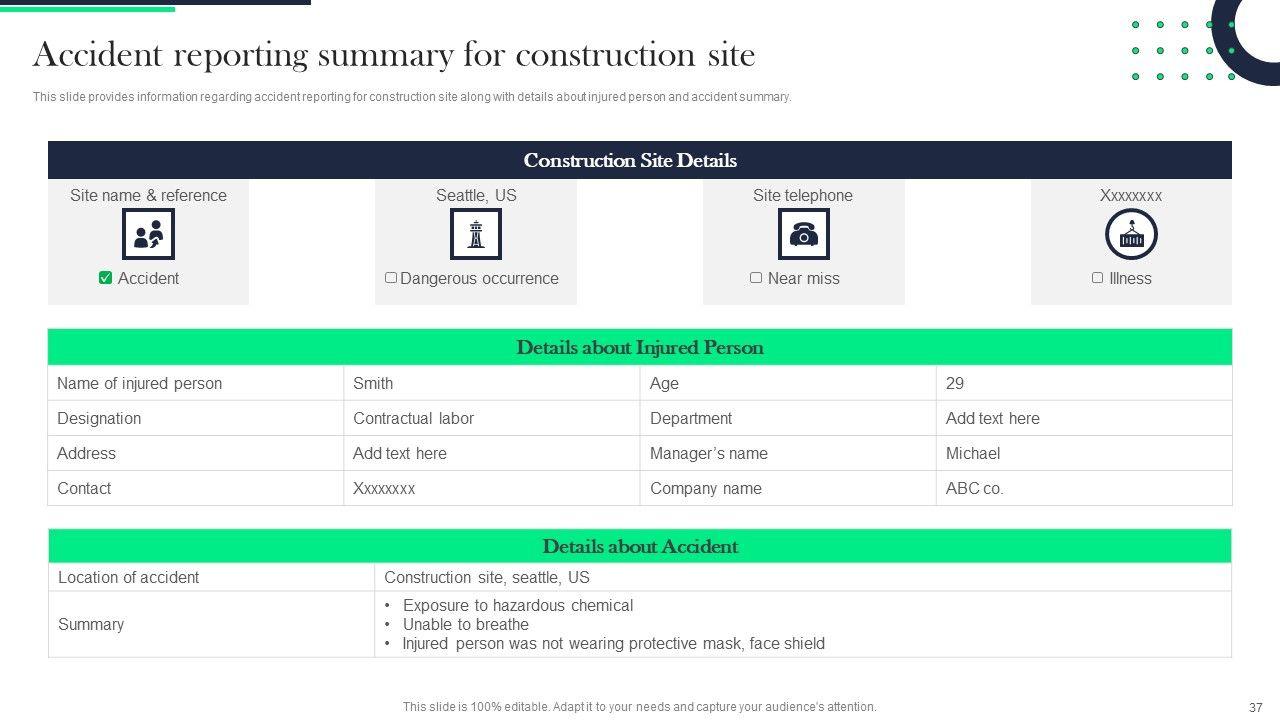
Task: Click the site telephone icon
Action: pyautogui.click(x=803, y=235)
